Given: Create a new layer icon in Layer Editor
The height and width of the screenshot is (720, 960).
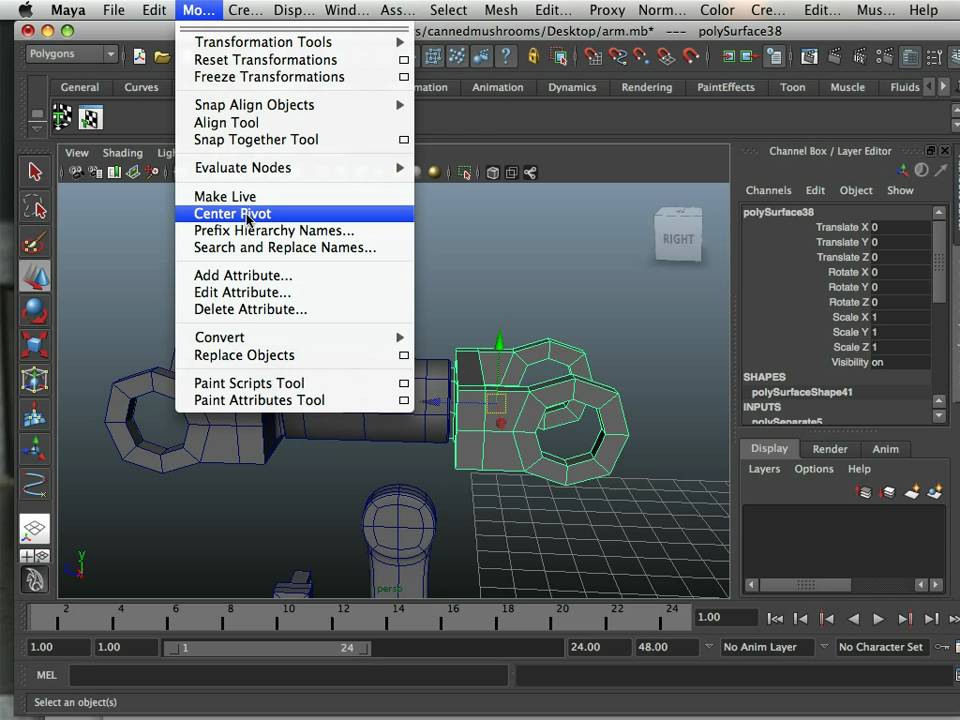Looking at the screenshot, I should [912, 492].
